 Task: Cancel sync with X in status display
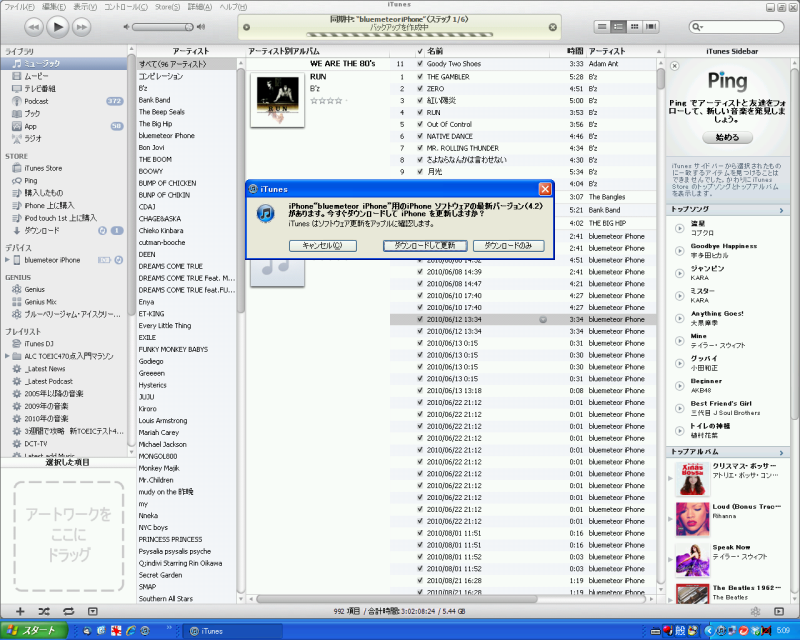click(553, 27)
